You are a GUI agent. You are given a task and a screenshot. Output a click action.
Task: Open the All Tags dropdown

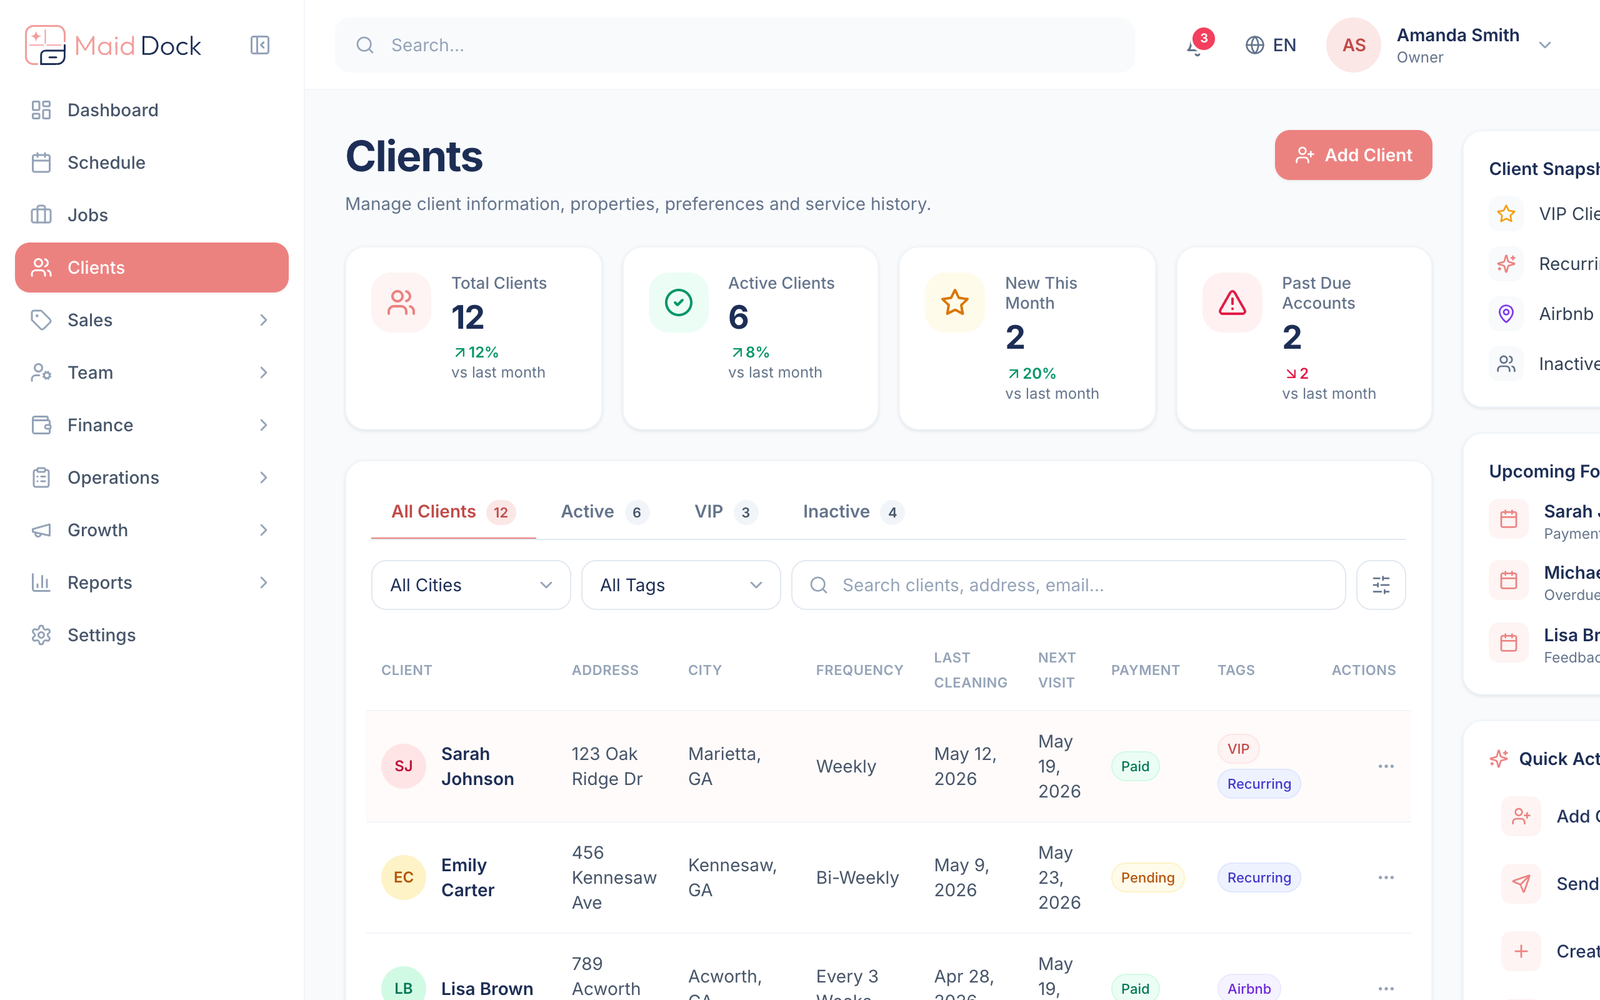(681, 585)
